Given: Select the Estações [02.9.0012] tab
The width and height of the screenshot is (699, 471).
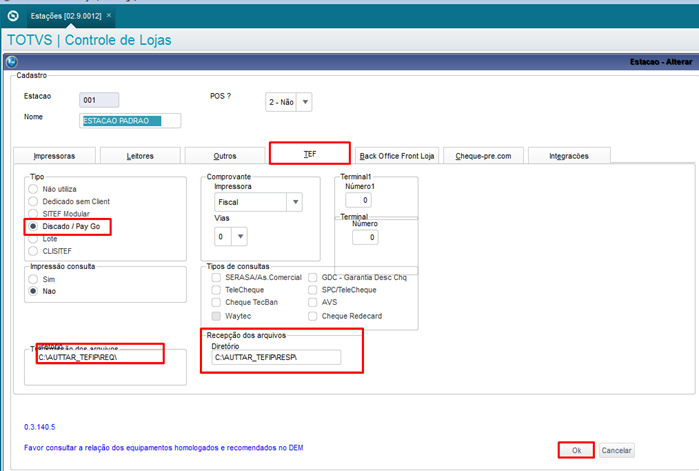Looking at the screenshot, I should (x=66, y=16).
